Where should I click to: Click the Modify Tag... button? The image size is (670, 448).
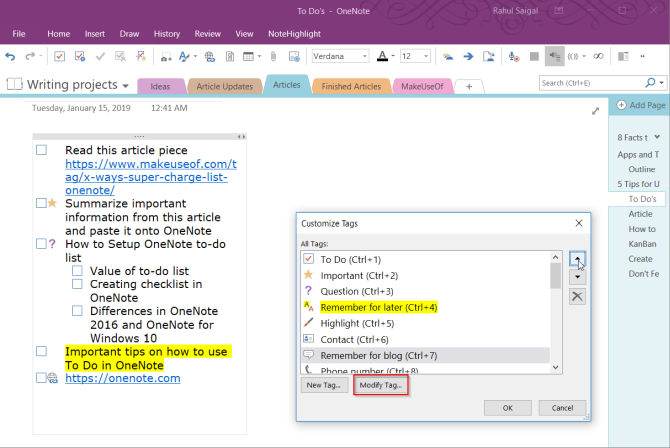click(379, 385)
